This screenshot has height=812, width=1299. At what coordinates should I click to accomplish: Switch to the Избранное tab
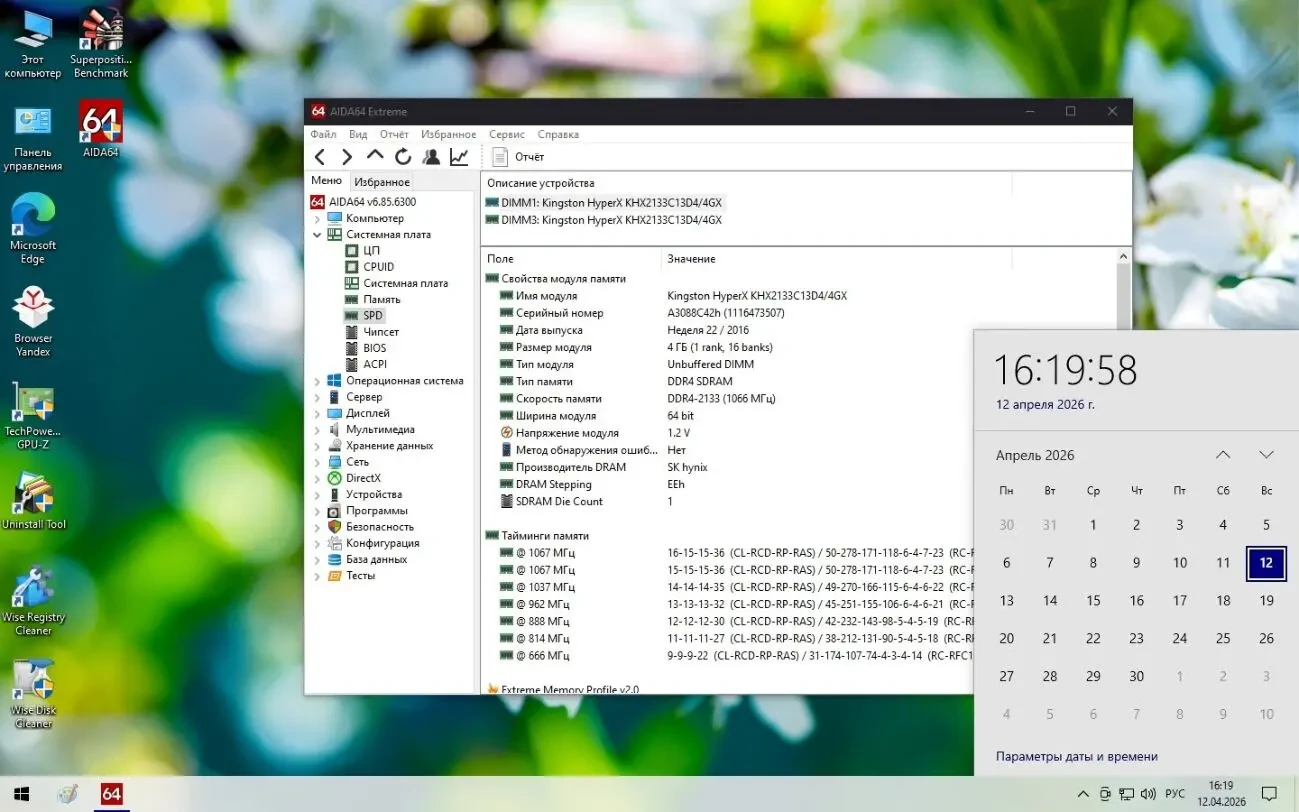(x=381, y=181)
